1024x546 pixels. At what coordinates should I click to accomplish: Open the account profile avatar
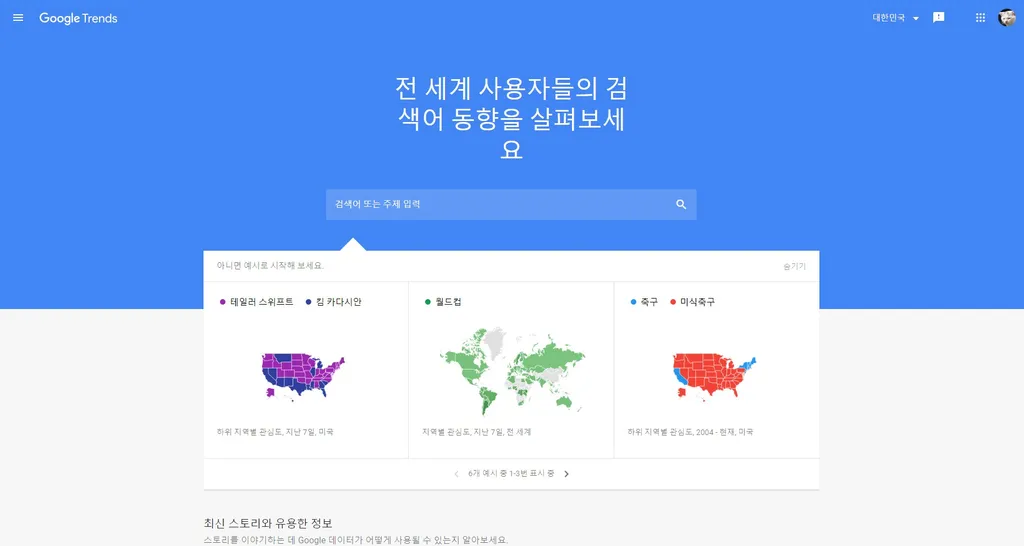[1006, 18]
